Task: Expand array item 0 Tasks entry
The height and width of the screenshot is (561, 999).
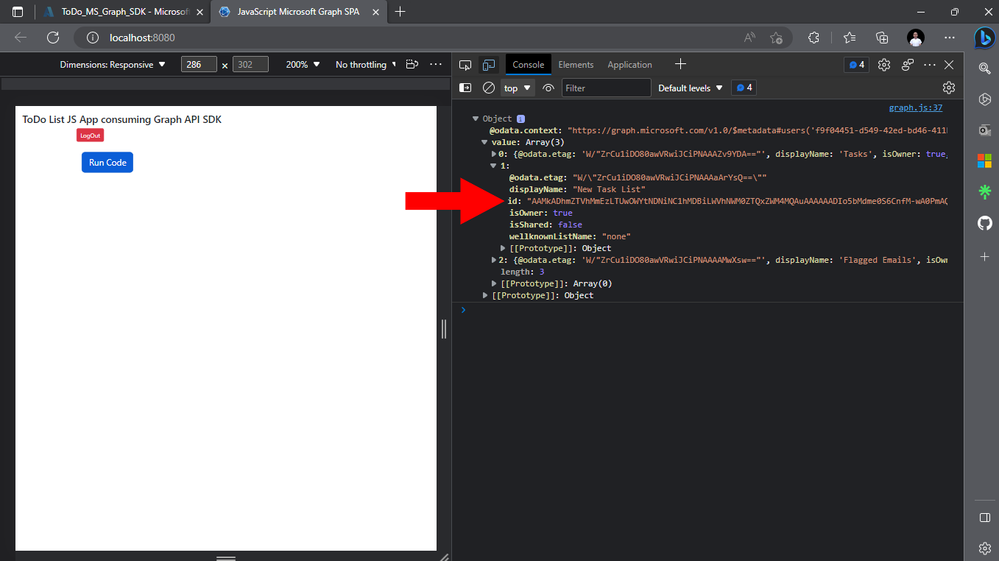Action: [x=494, y=154]
